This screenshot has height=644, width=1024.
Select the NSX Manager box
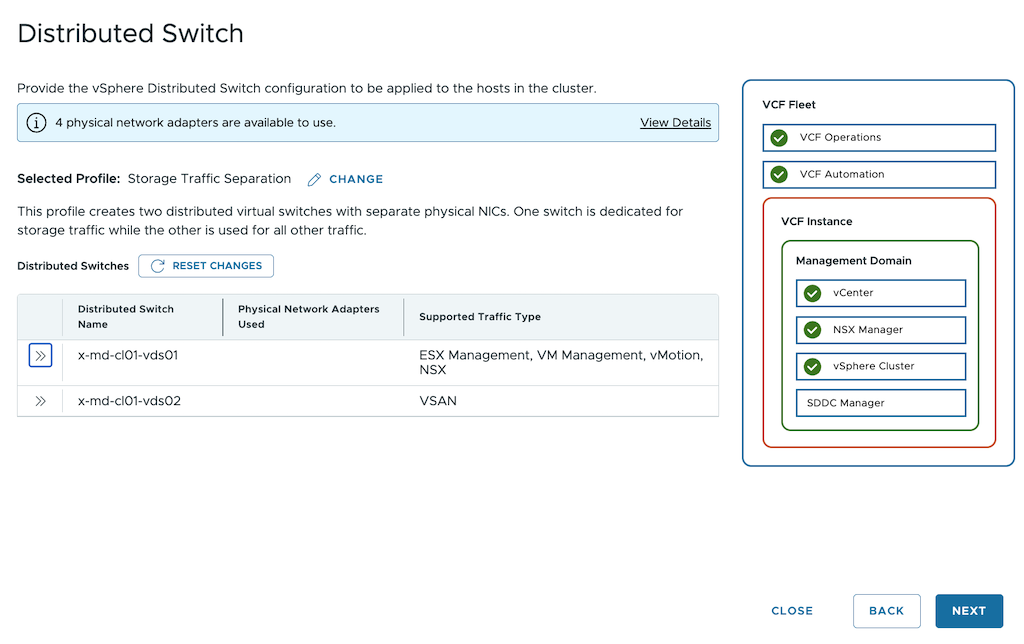click(x=880, y=330)
